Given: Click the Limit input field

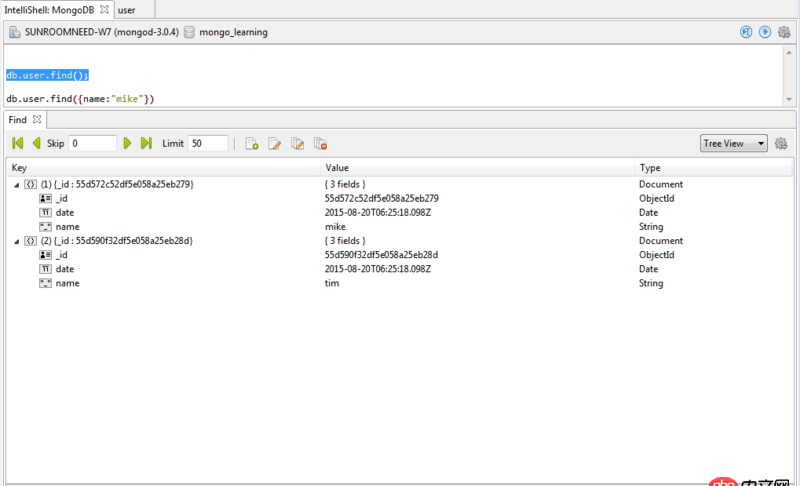Looking at the screenshot, I should tap(208, 143).
